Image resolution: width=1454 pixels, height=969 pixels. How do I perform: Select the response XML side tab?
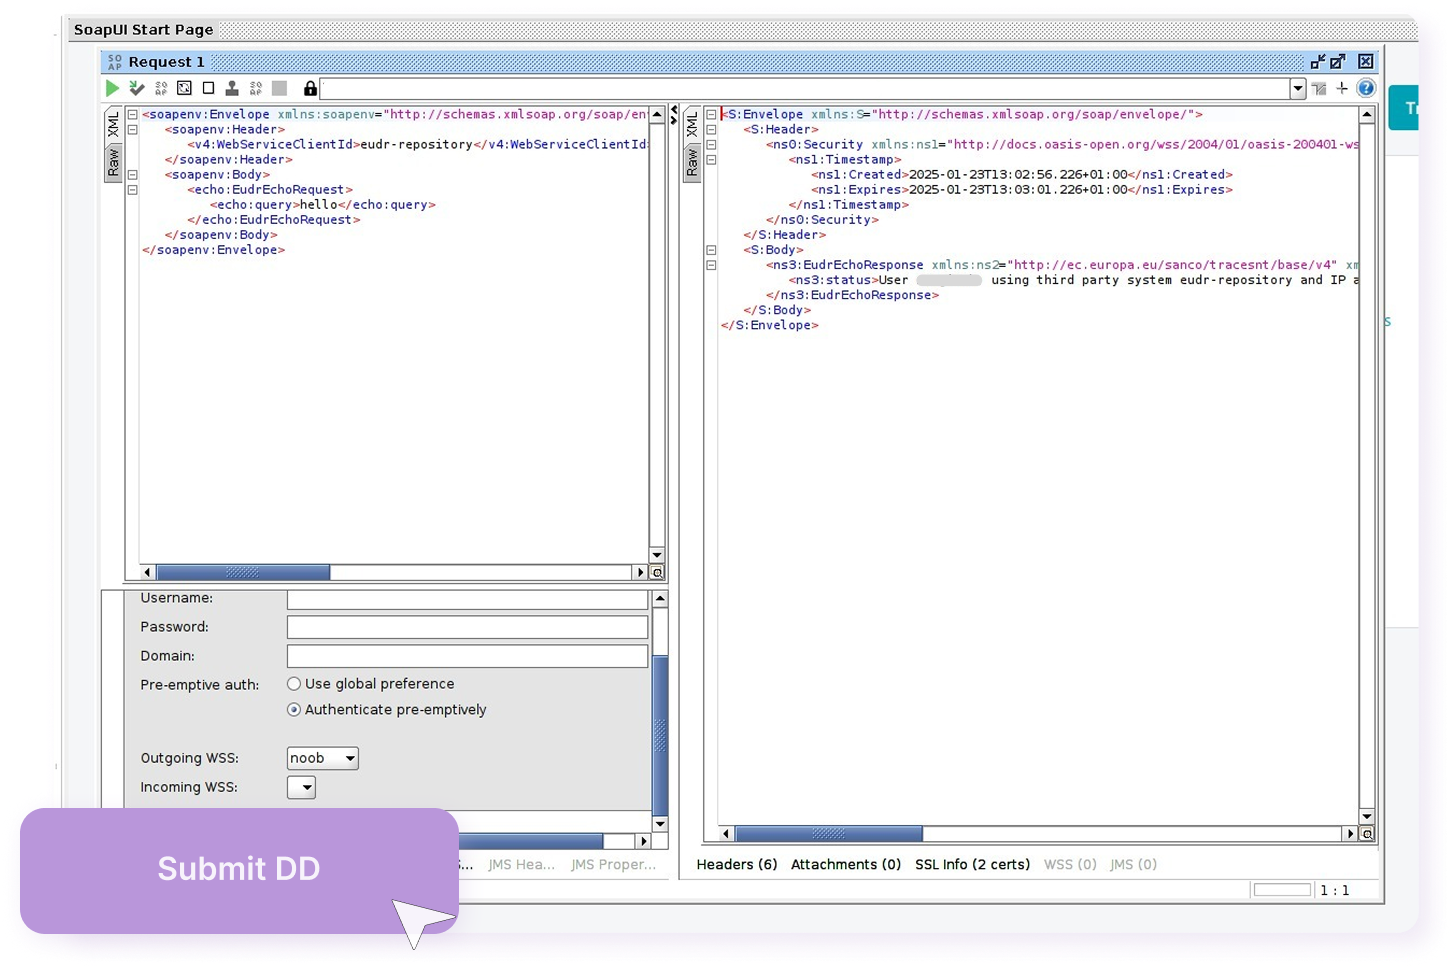(692, 125)
